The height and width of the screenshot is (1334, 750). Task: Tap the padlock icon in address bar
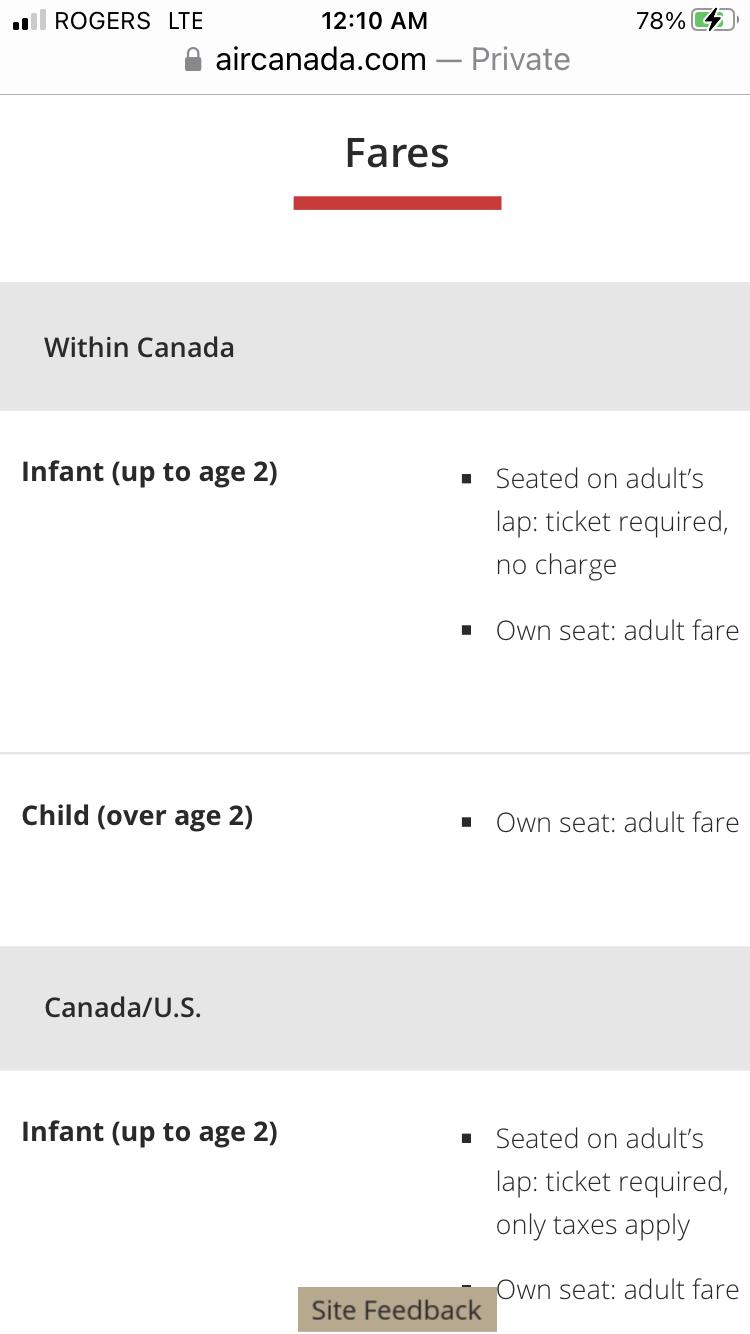click(x=194, y=60)
